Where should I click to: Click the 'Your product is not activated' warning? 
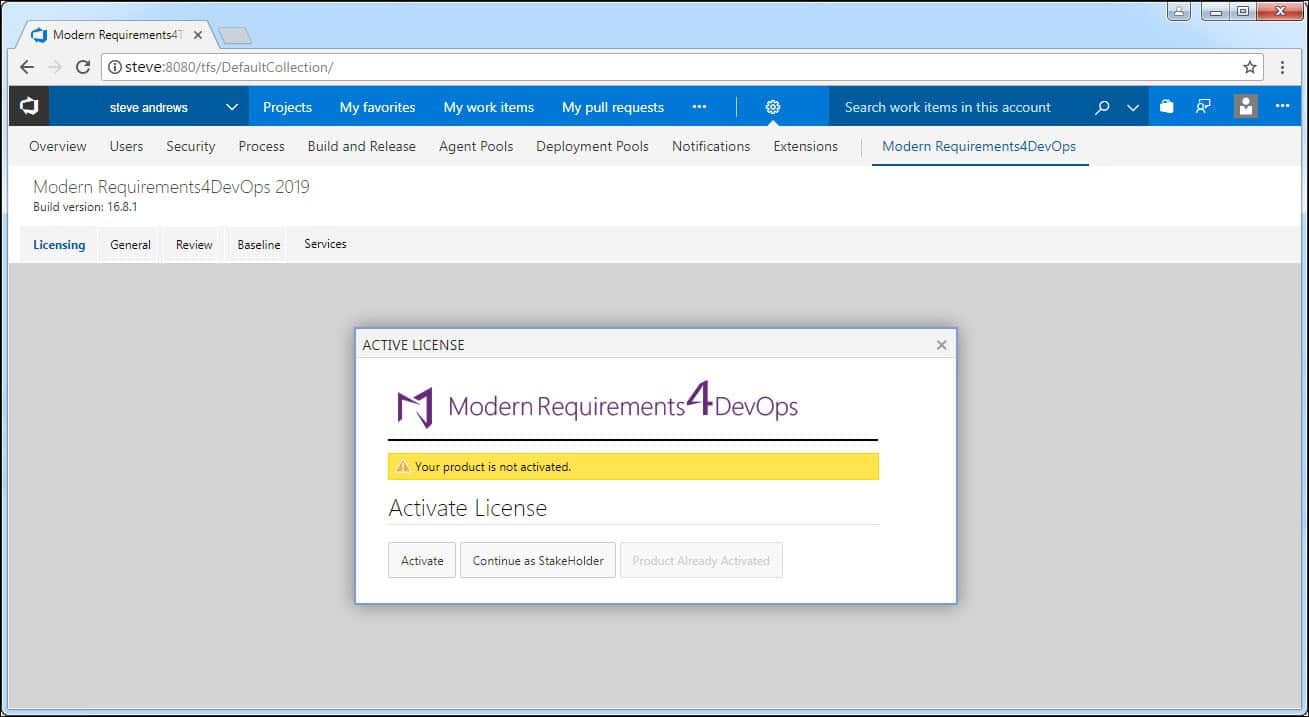click(633, 467)
